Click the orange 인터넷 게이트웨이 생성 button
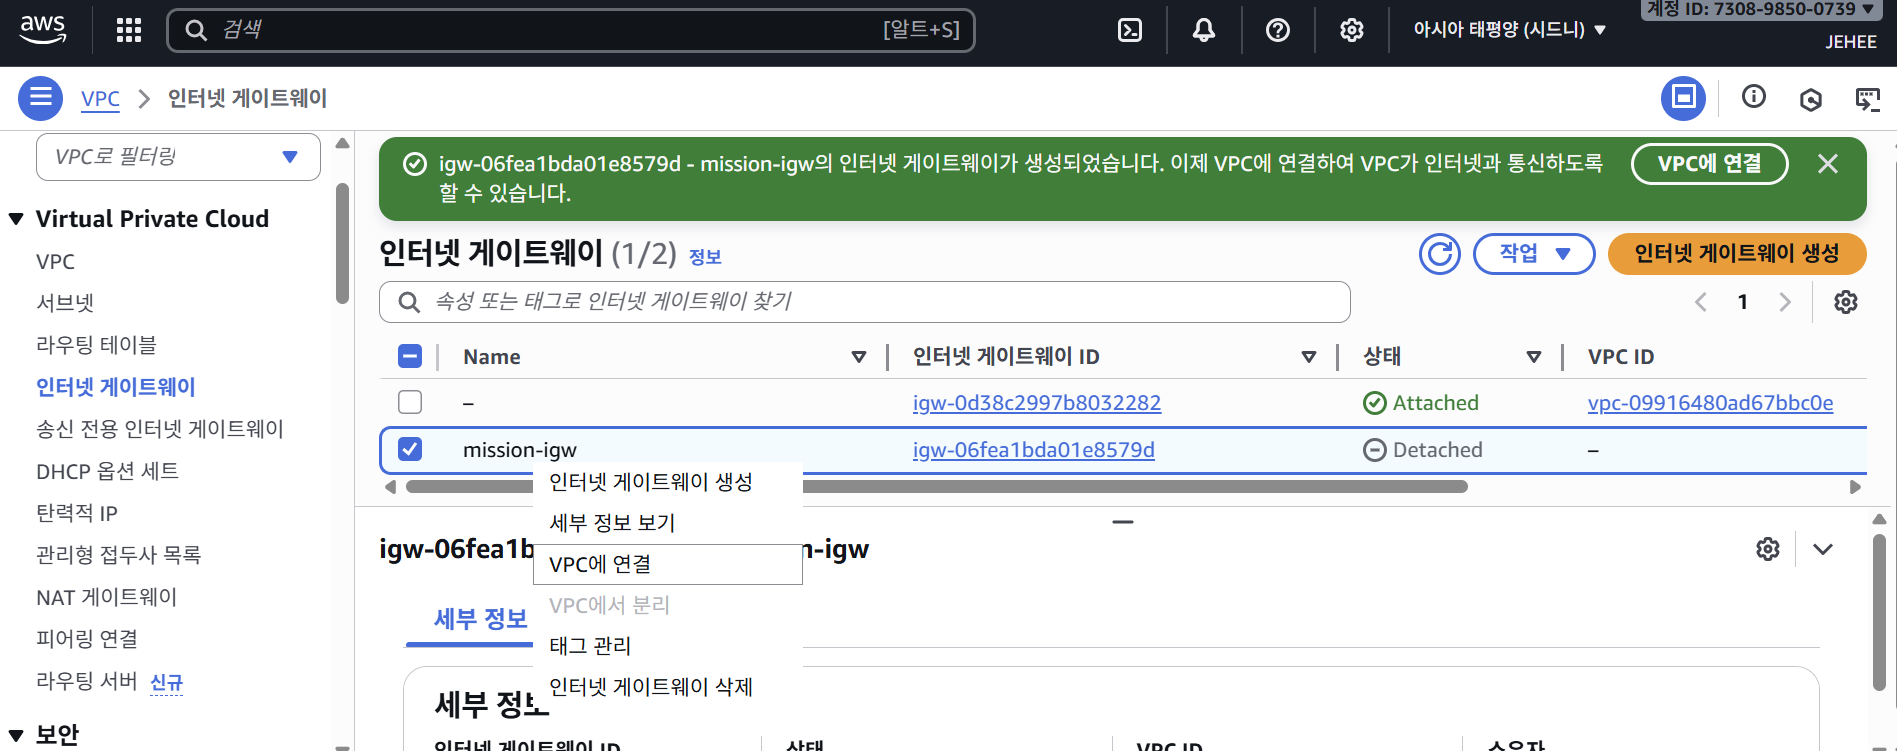The height and width of the screenshot is (751, 1897). click(x=1736, y=254)
